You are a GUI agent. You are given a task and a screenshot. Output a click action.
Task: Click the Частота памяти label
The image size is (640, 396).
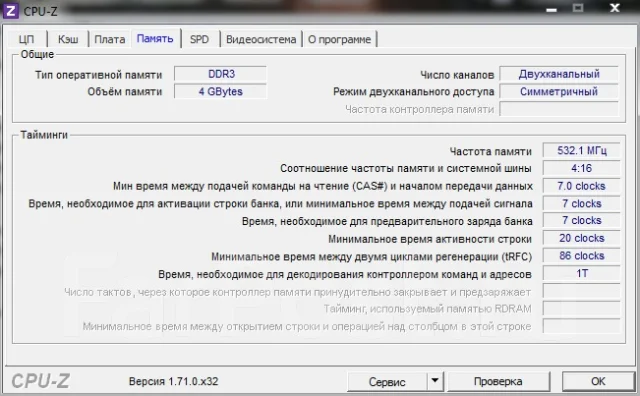click(490, 151)
